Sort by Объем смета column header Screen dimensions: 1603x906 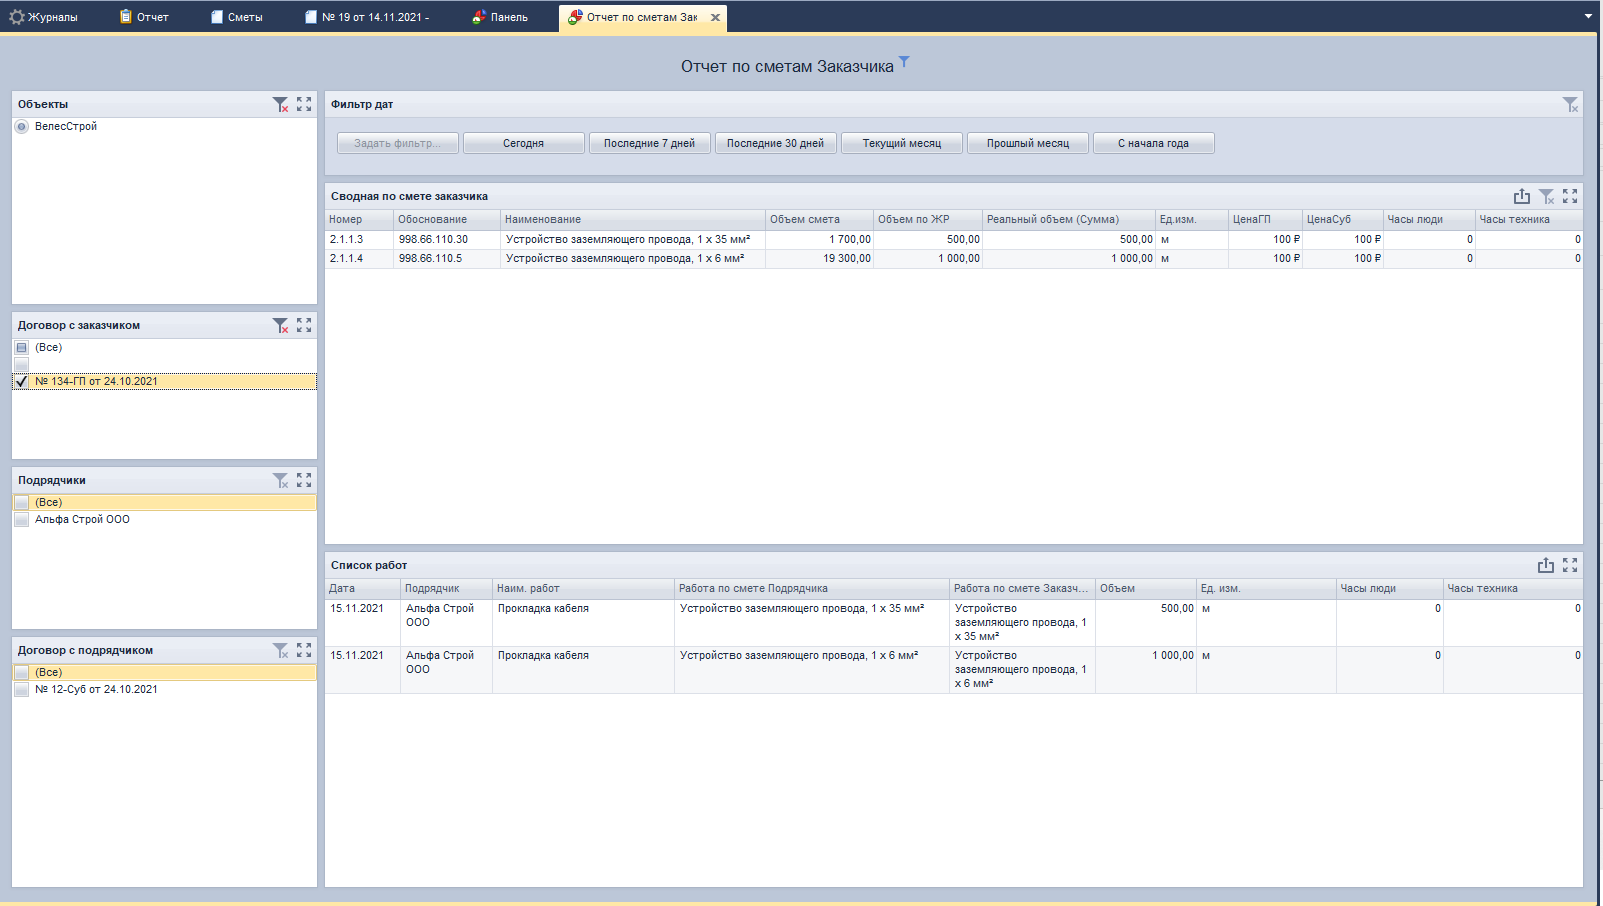818,219
